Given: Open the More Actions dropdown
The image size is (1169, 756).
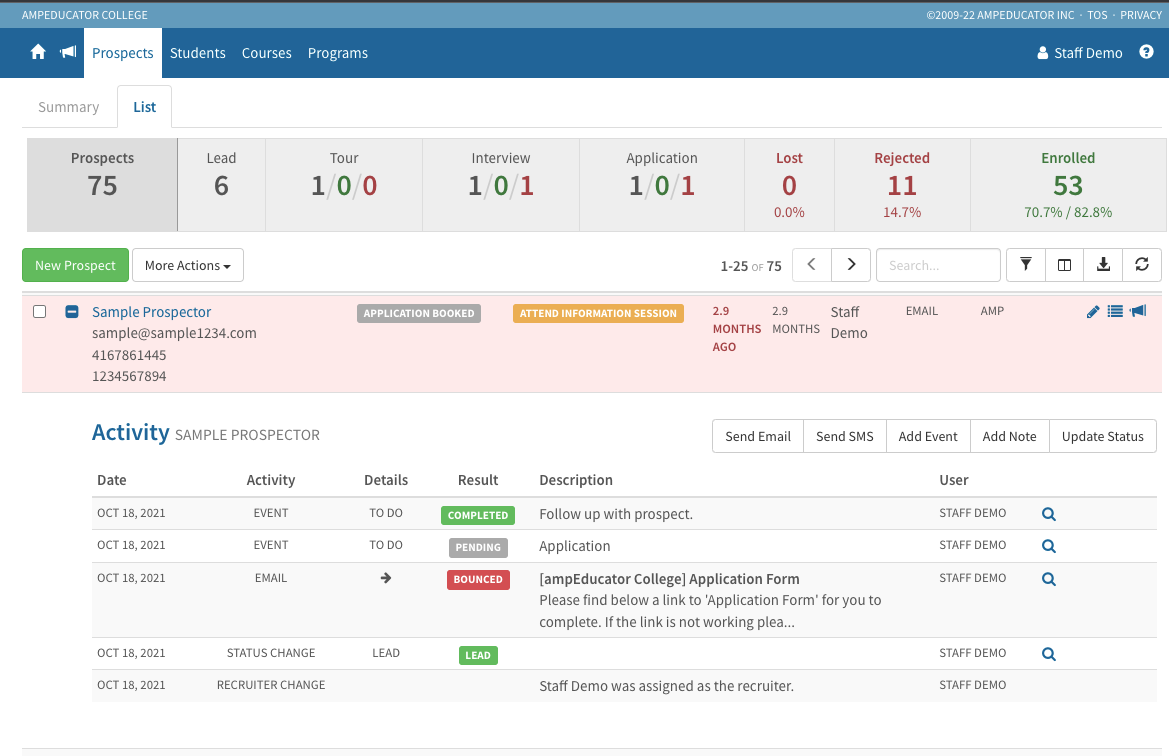Looking at the screenshot, I should point(187,265).
